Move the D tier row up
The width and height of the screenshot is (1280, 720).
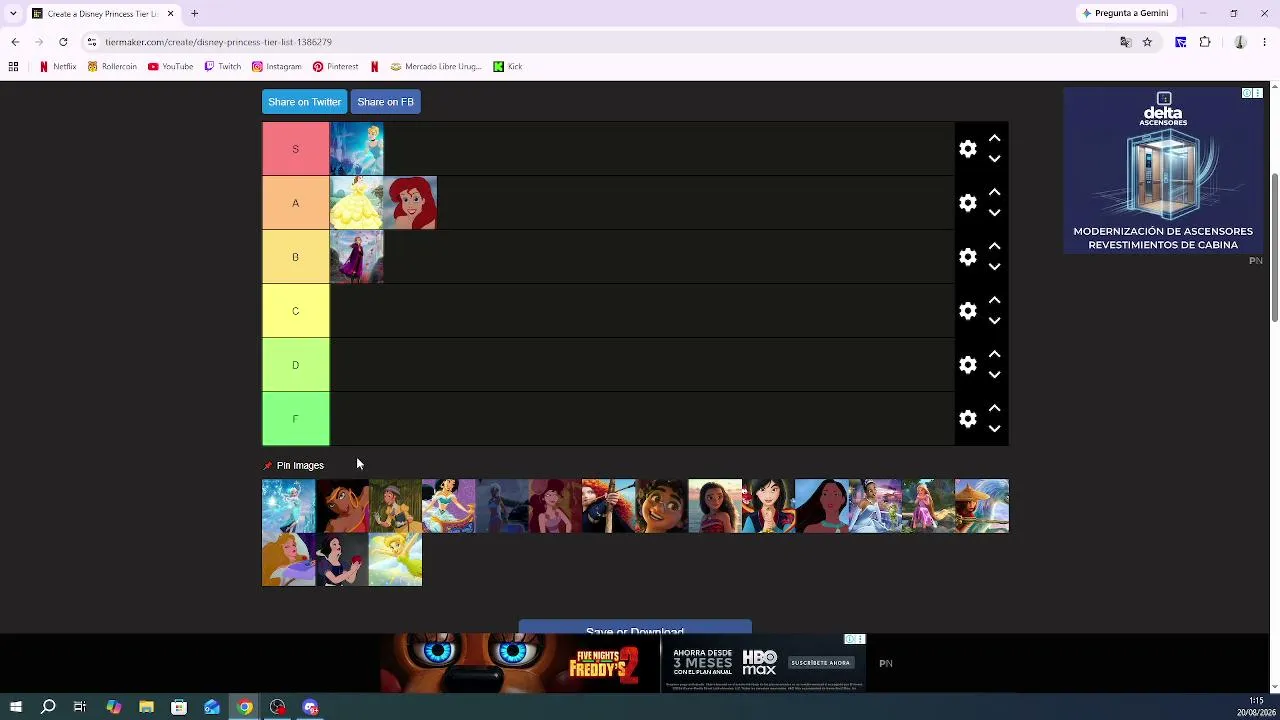[x=994, y=354]
